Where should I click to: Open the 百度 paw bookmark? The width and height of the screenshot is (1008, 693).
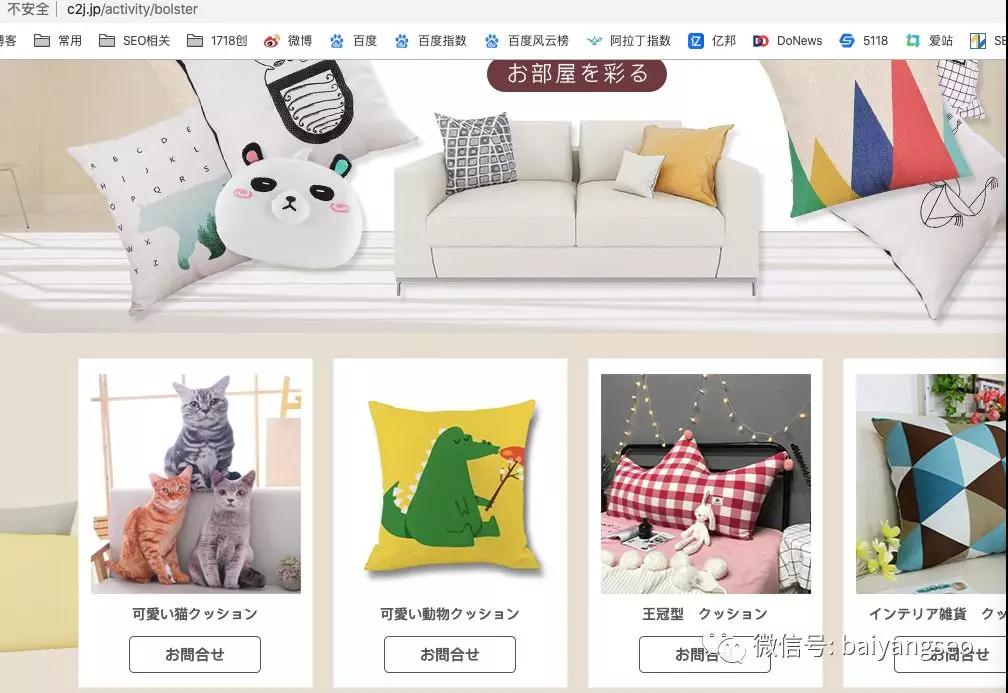pos(353,40)
